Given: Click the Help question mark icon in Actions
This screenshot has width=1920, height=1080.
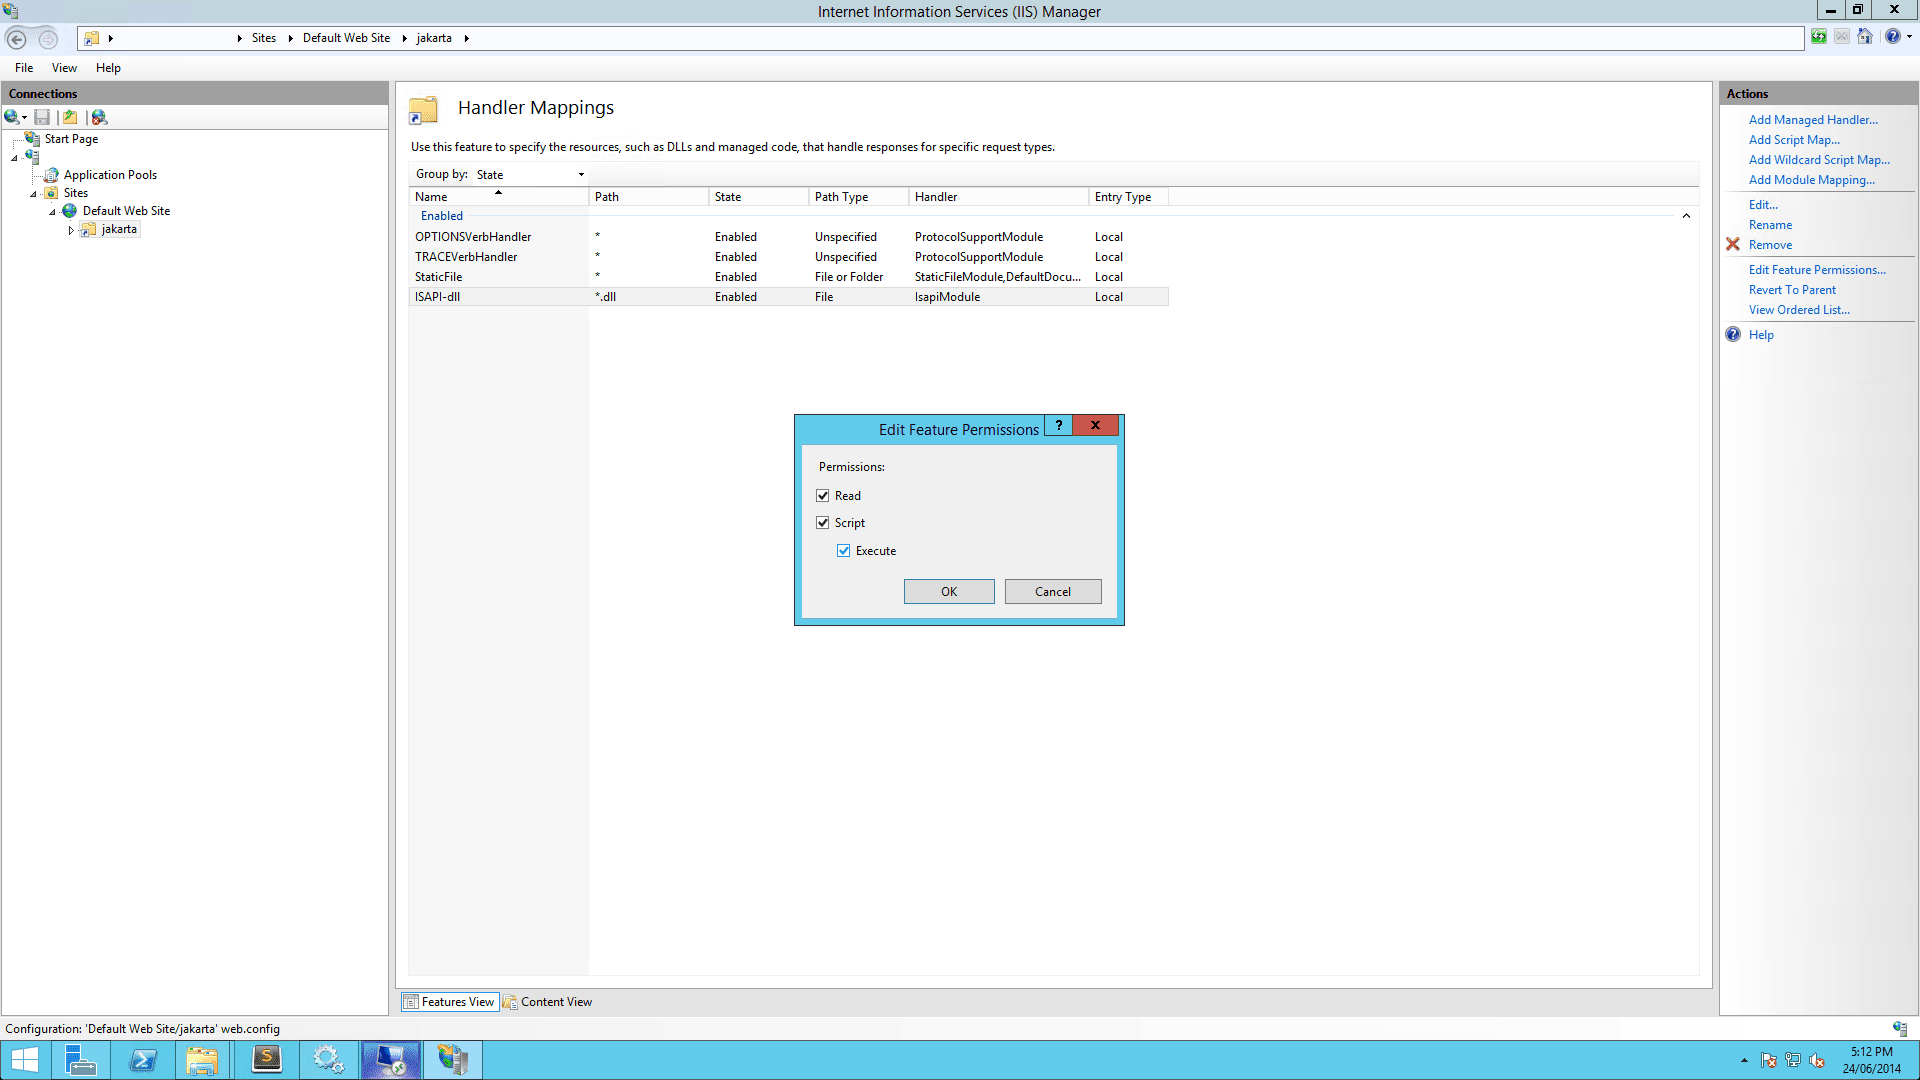Looking at the screenshot, I should click(1733, 335).
